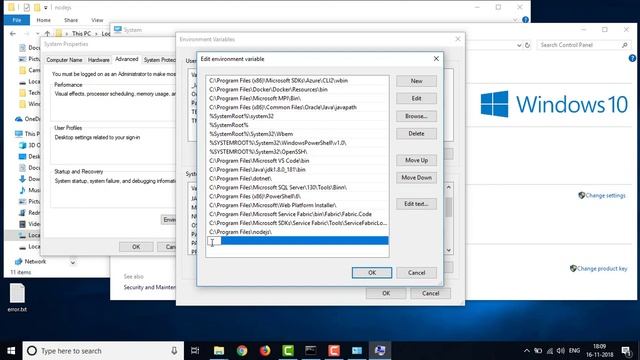
Task: Open Firefox from taskbar
Action: click(265, 351)
